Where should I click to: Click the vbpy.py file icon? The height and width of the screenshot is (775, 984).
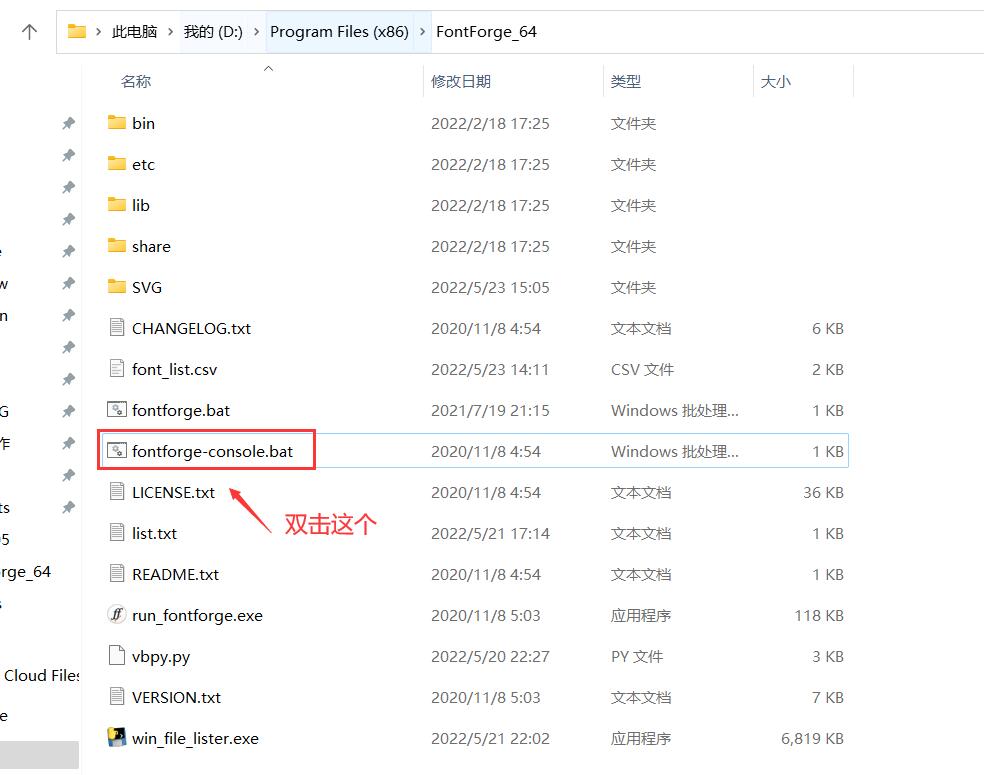(117, 656)
